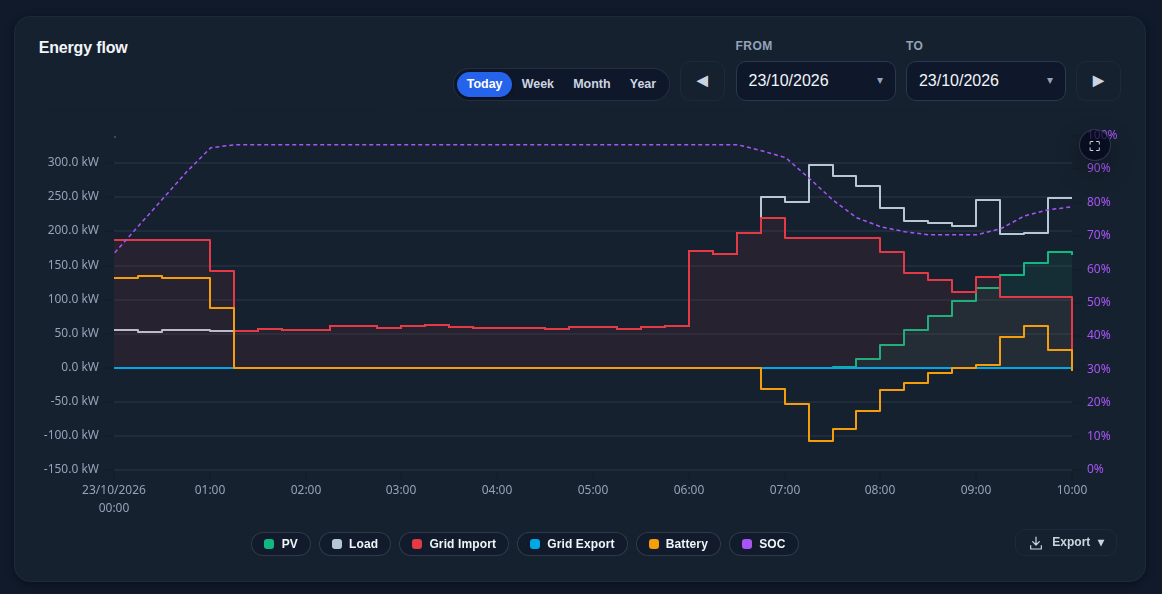
Task: Click the FROM field label
Action: click(754, 46)
